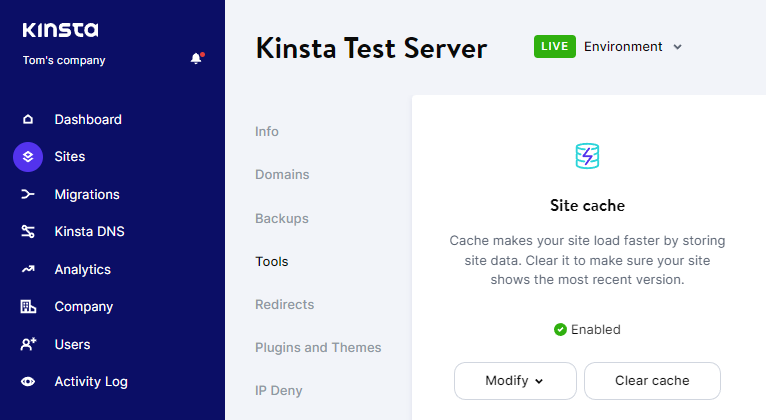Image resolution: width=766 pixels, height=420 pixels.
Task: Open the Modify dropdown button
Action: [x=515, y=381]
